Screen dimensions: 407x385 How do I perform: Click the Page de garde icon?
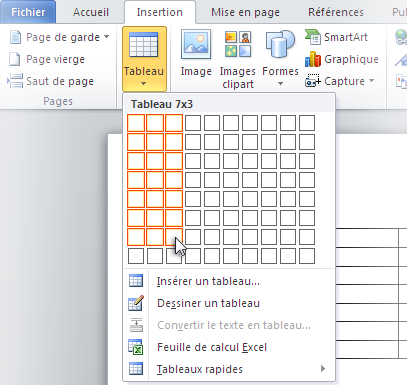(15, 37)
